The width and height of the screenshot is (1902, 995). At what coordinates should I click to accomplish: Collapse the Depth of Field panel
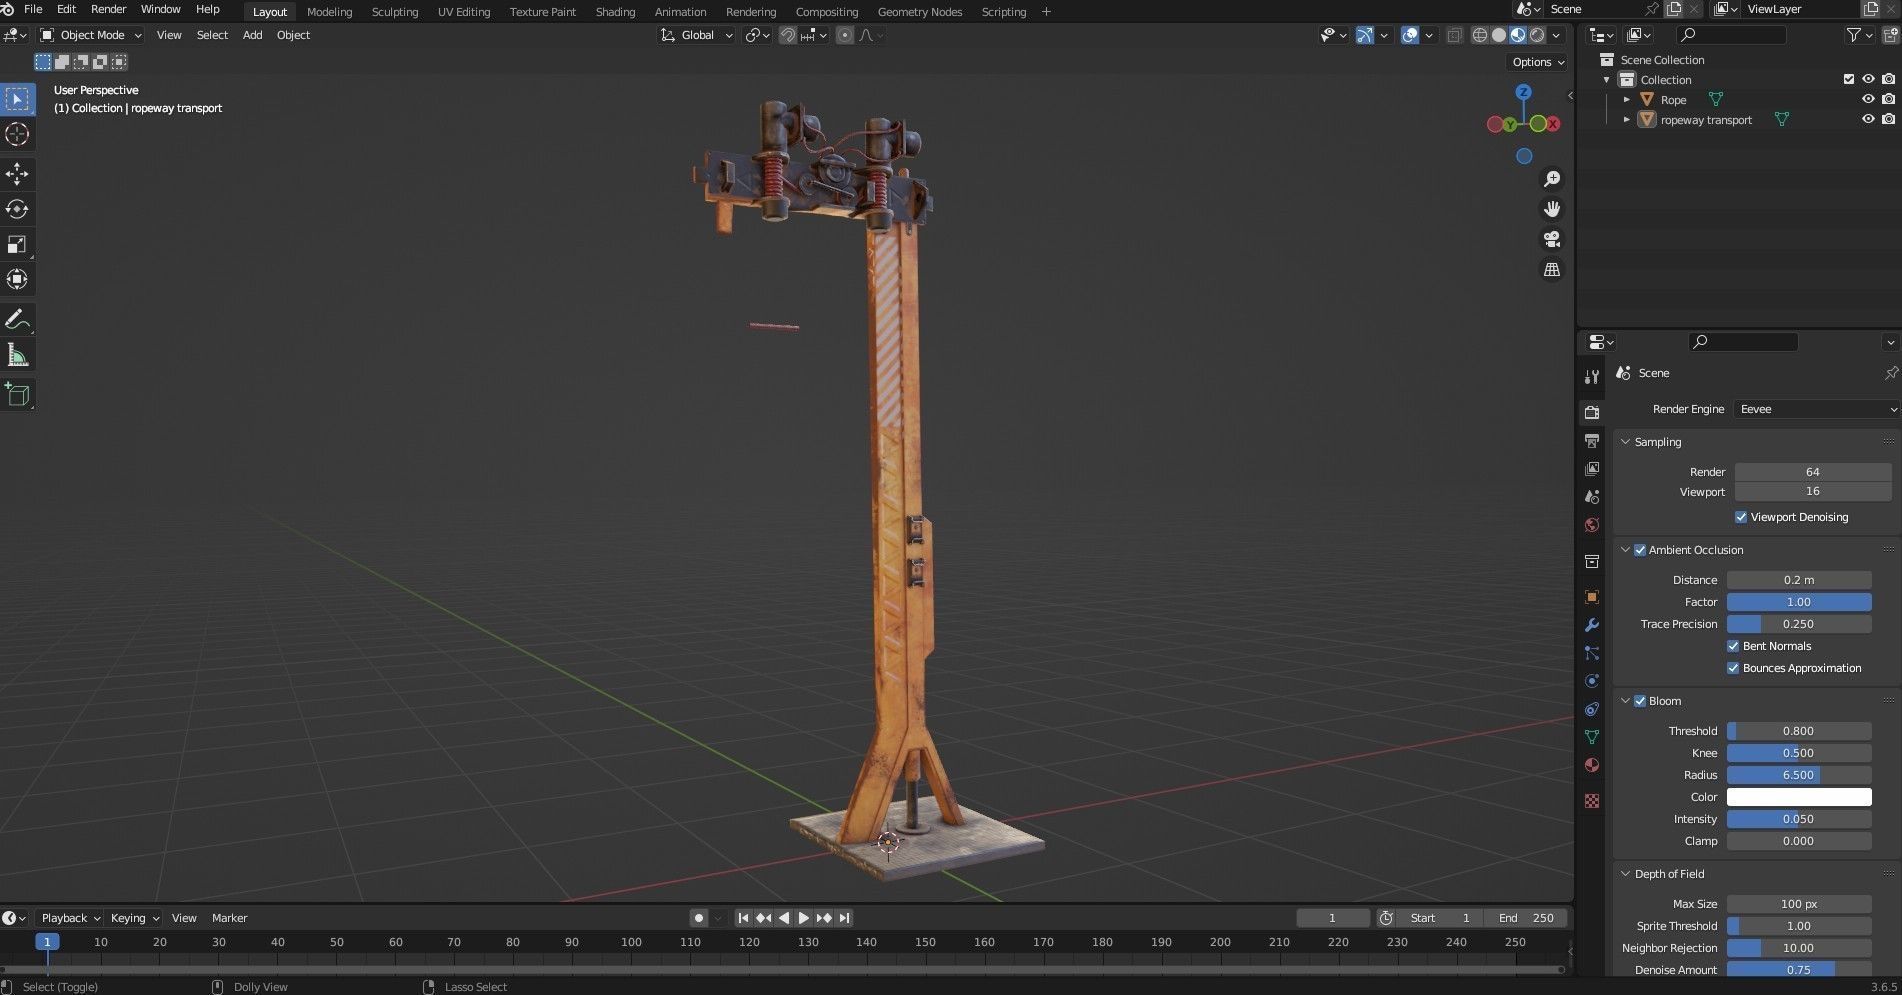(1625, 874)
